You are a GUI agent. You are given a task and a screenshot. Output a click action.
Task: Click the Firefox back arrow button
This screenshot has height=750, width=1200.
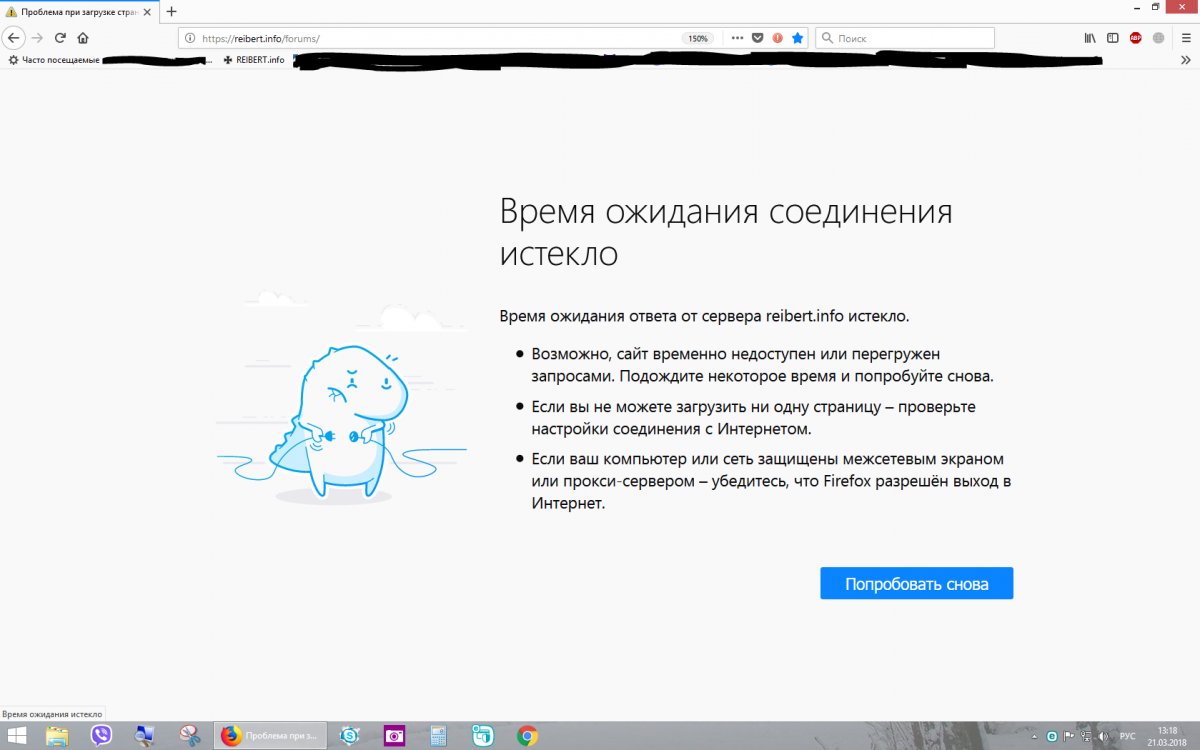coord(13,38)
